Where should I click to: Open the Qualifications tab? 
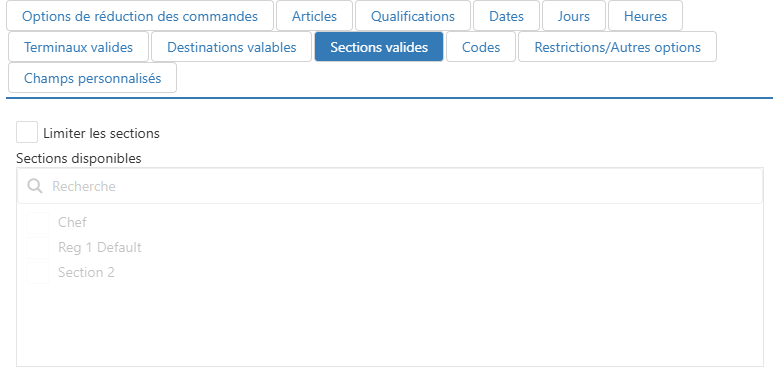click(413, 16)
